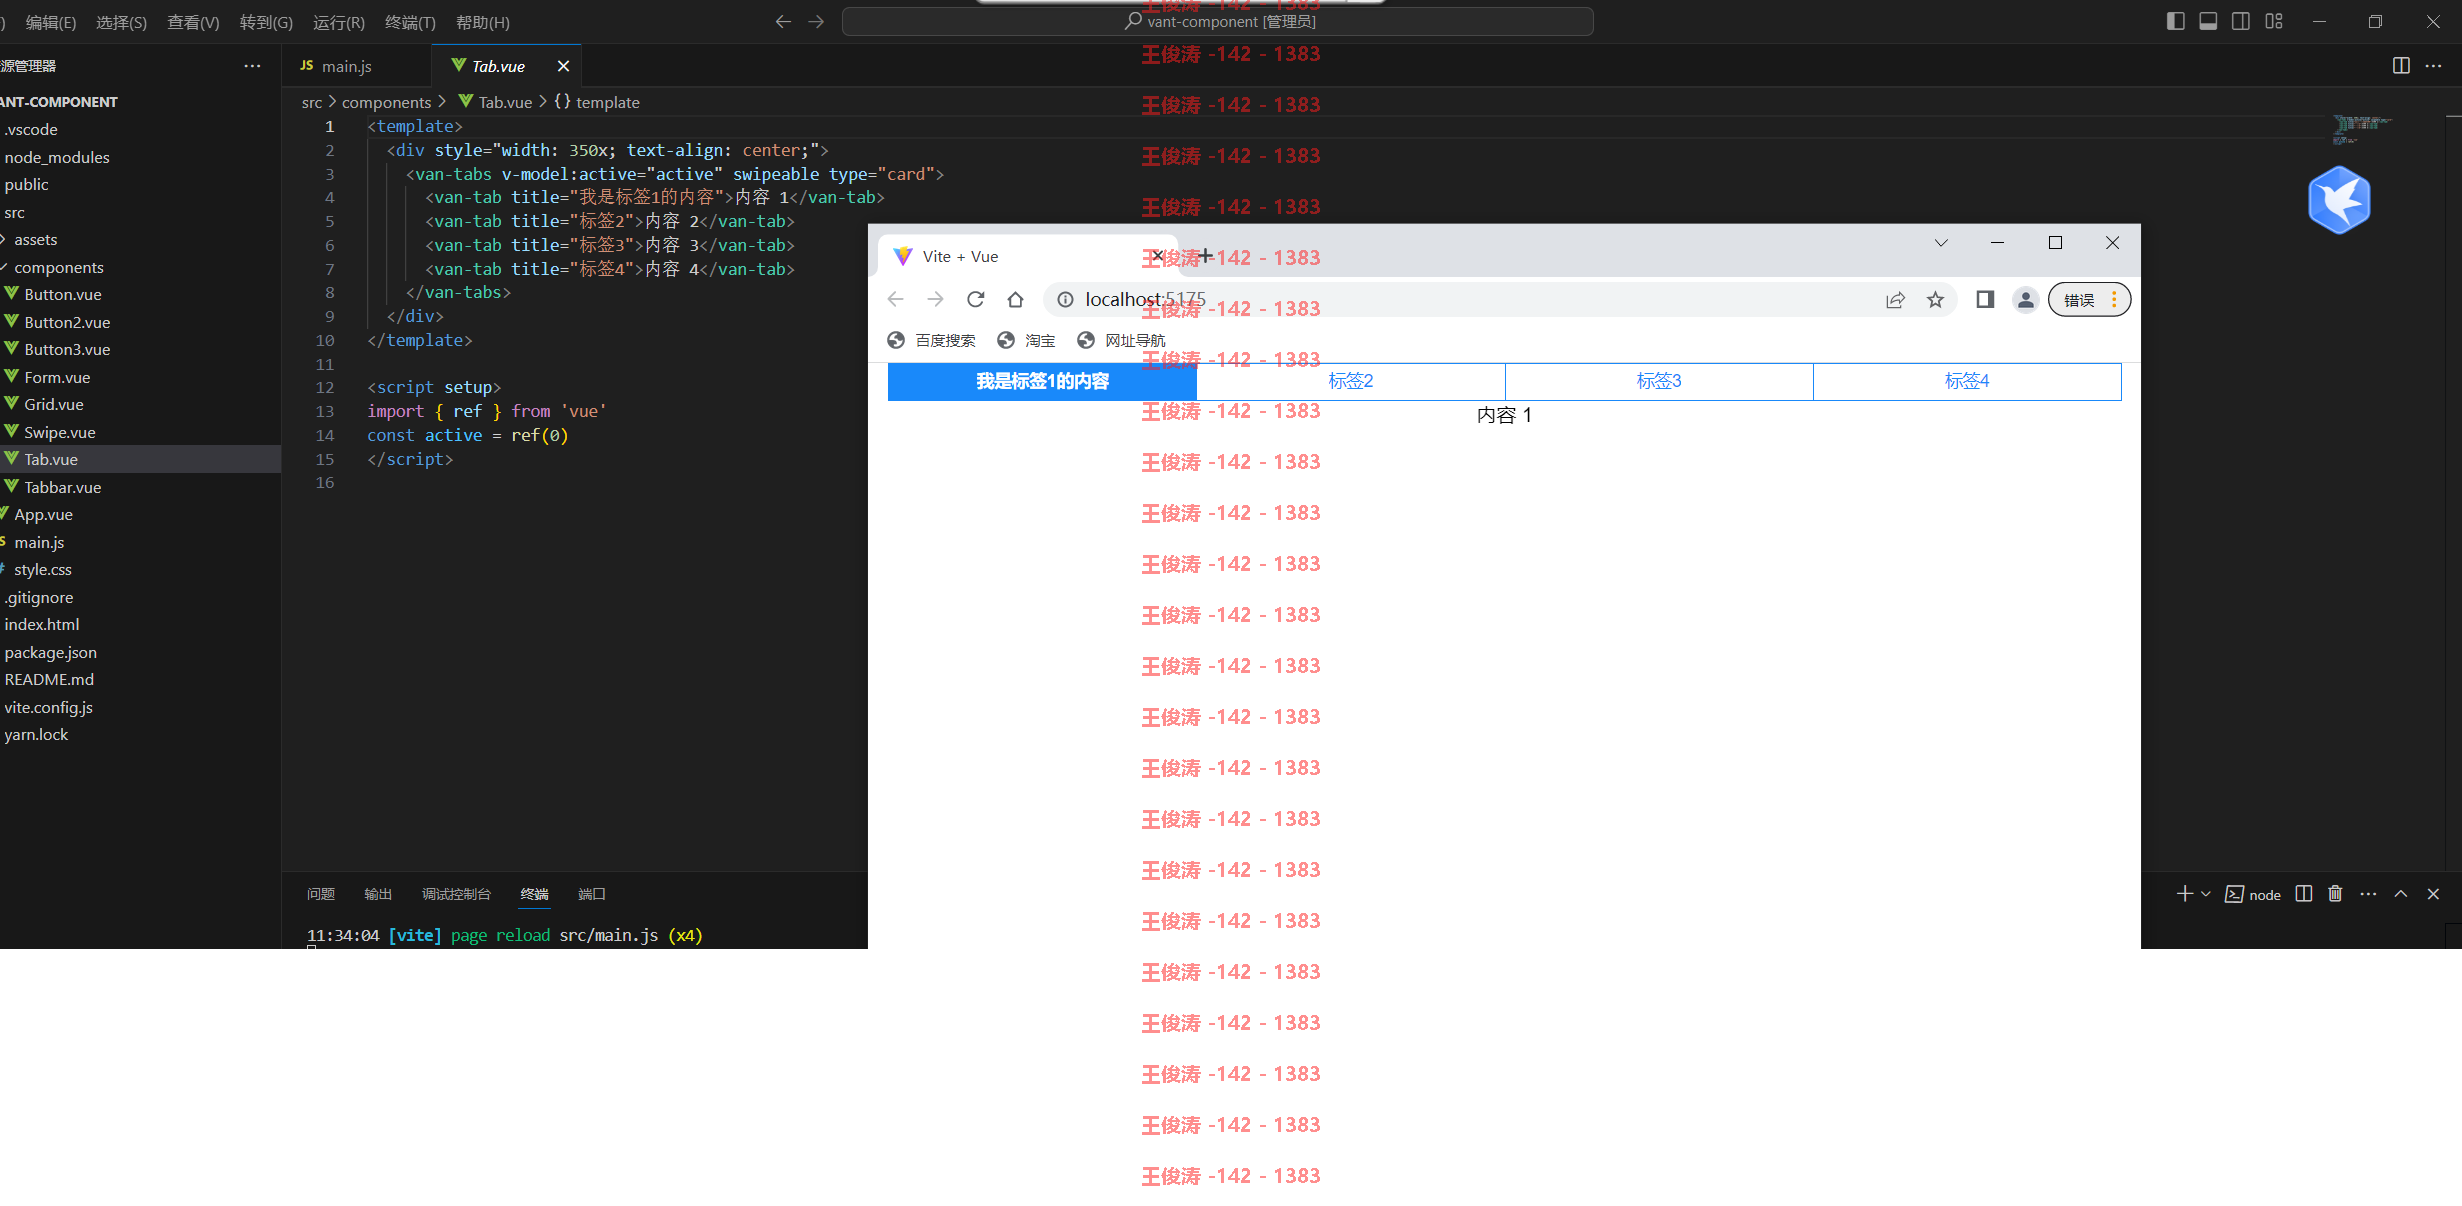Open the 转到(G) menu
Viewport: 2462px width, 1206px height.
(266, 22)
